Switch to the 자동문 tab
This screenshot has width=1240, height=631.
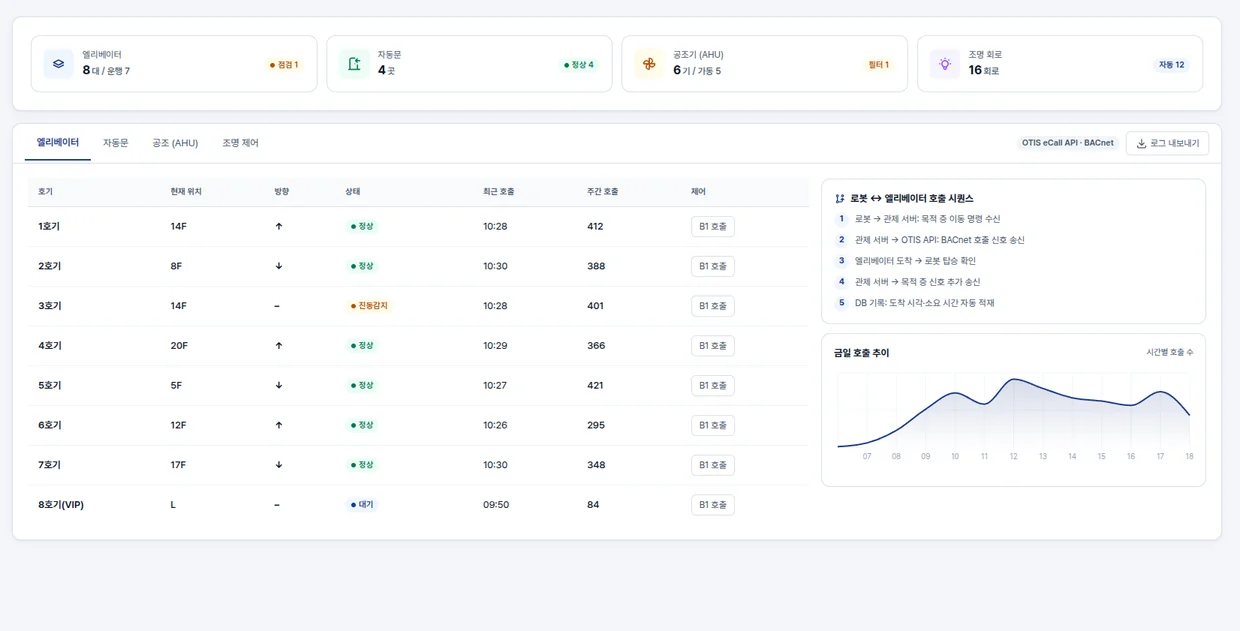(x=116, y=143)
